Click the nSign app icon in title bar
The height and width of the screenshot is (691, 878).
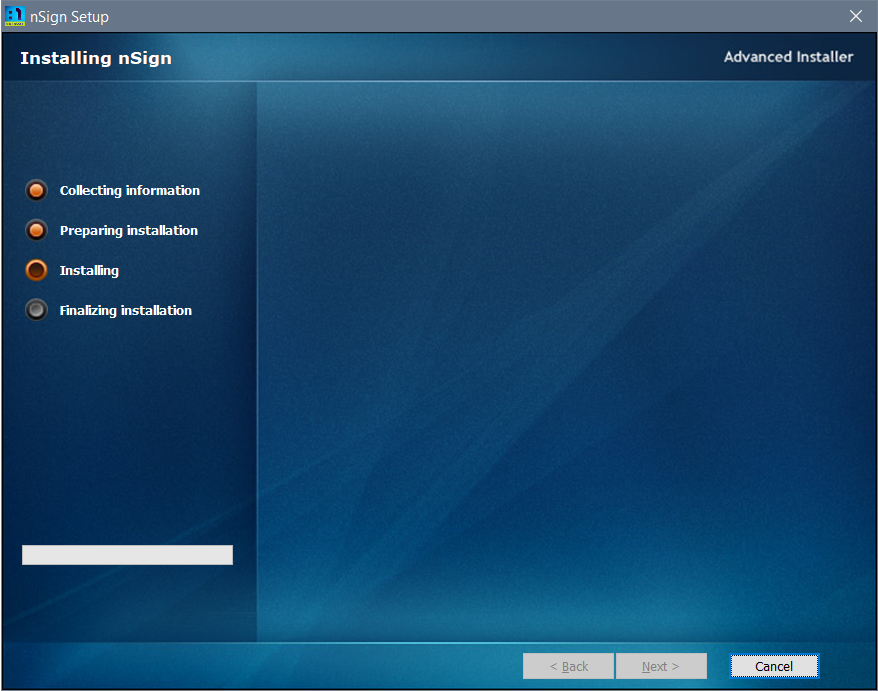click(15, 16)
